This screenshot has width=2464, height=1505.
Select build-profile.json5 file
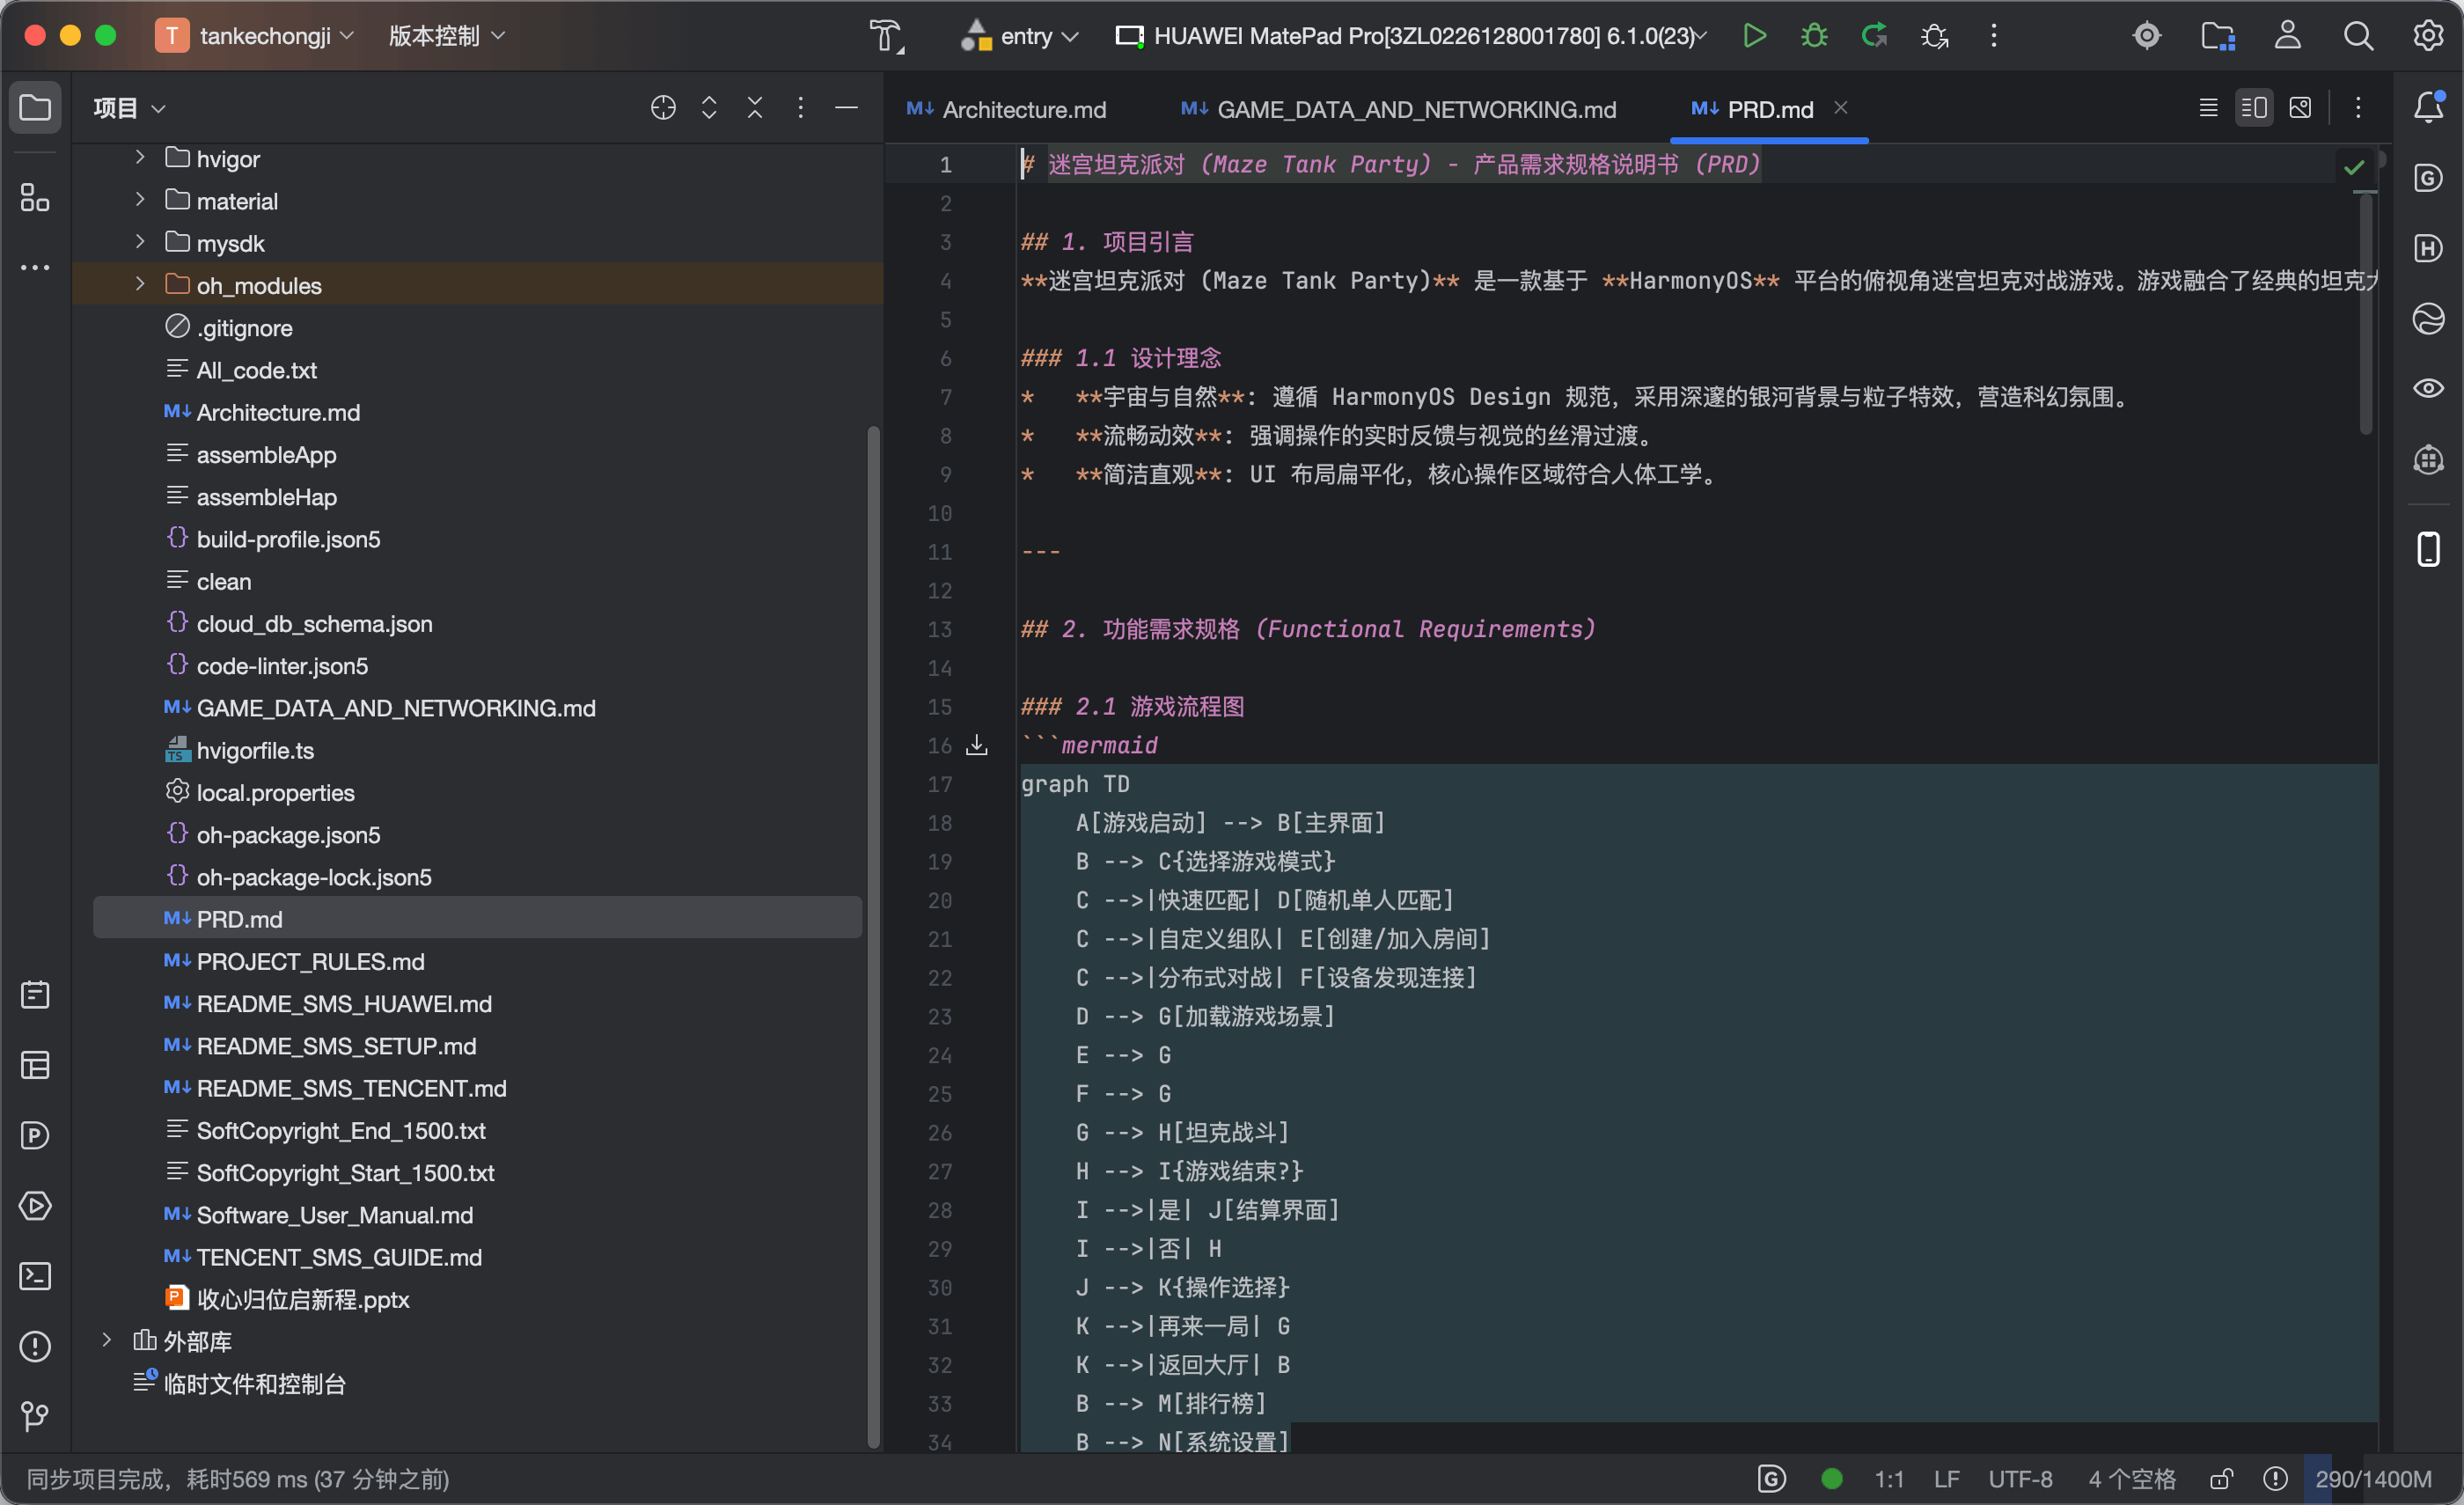[288, 539]
